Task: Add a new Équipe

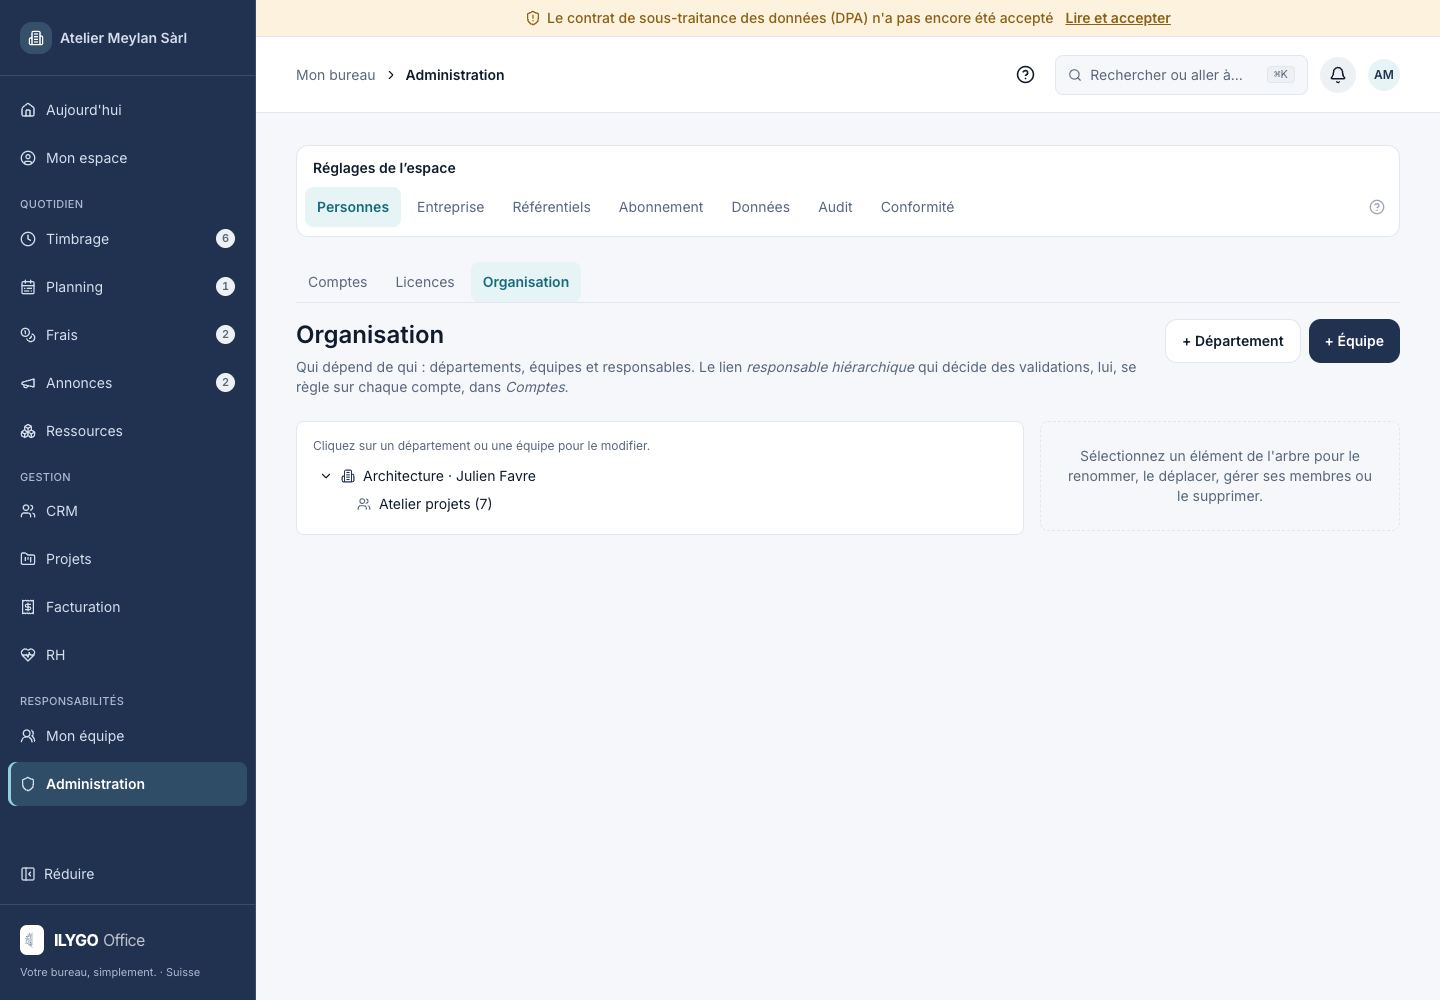Action: click(x=1354, y=341)
